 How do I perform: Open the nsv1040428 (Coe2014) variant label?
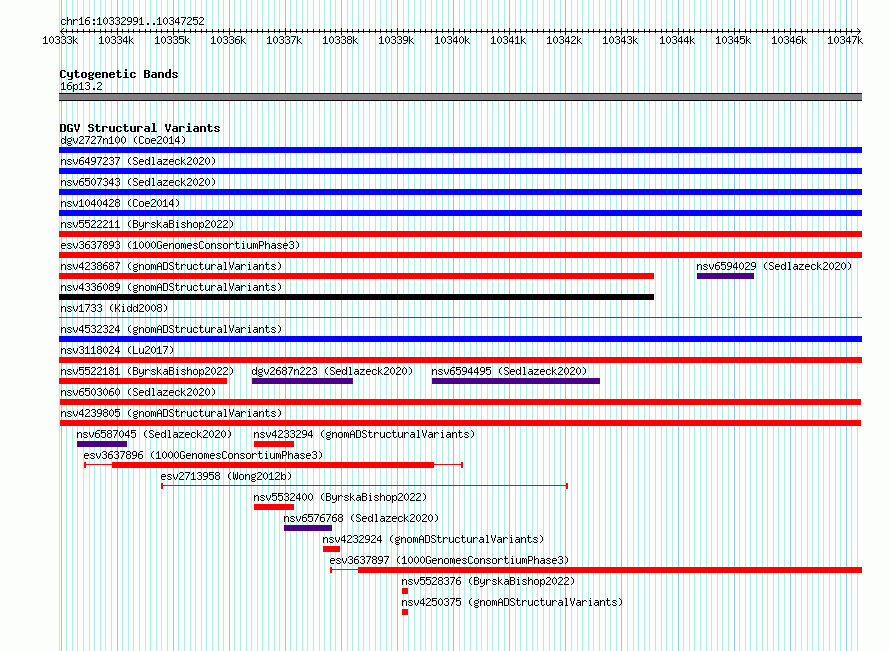point(120,203)
